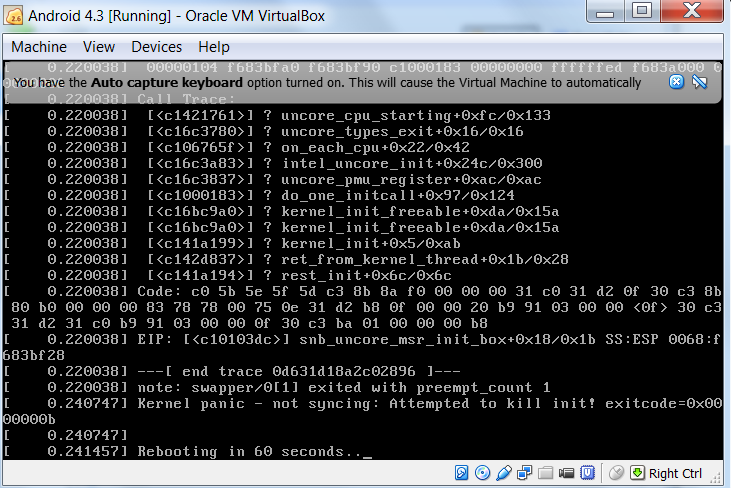Click the Right Ctrl host key label
The width and height of the screenshot is (731, 488).
tap(675, 473)
